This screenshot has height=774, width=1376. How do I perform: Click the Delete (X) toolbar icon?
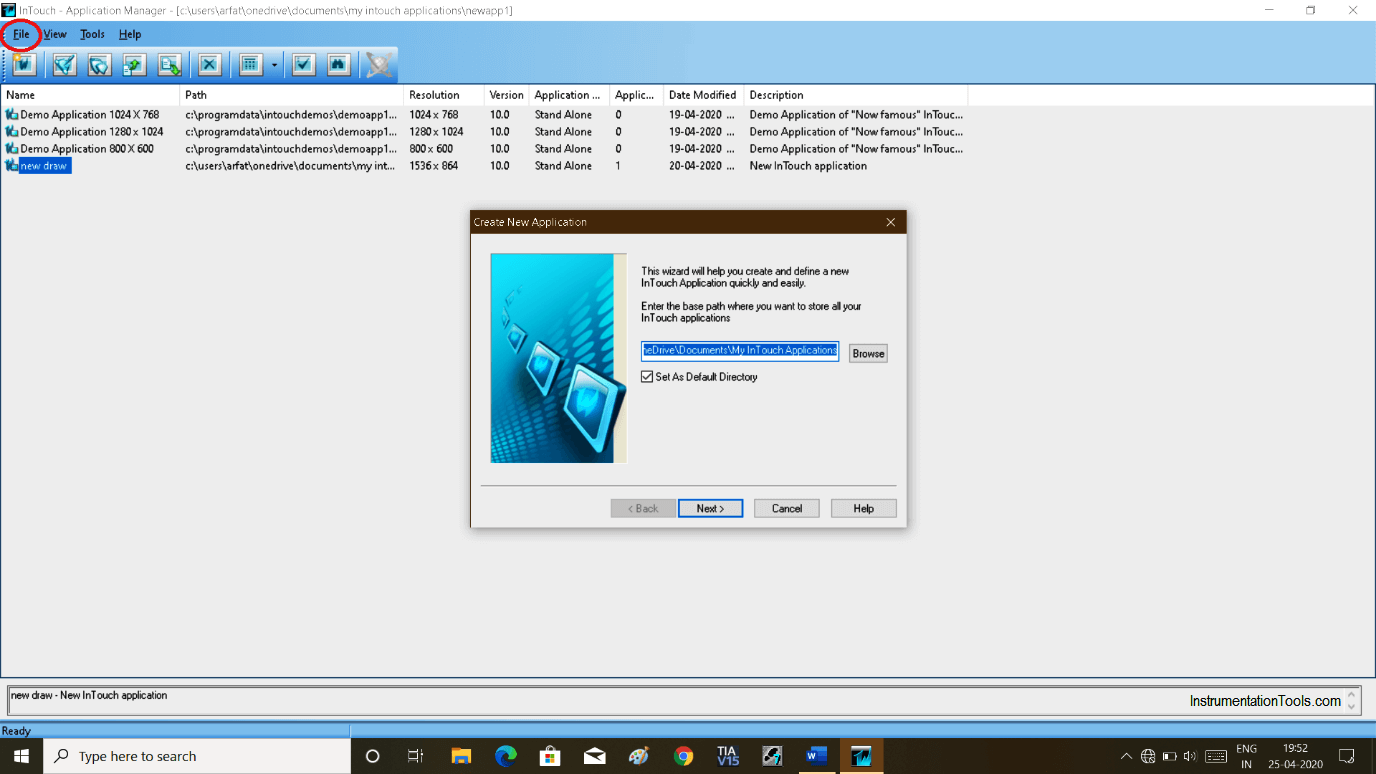point(209,65)
